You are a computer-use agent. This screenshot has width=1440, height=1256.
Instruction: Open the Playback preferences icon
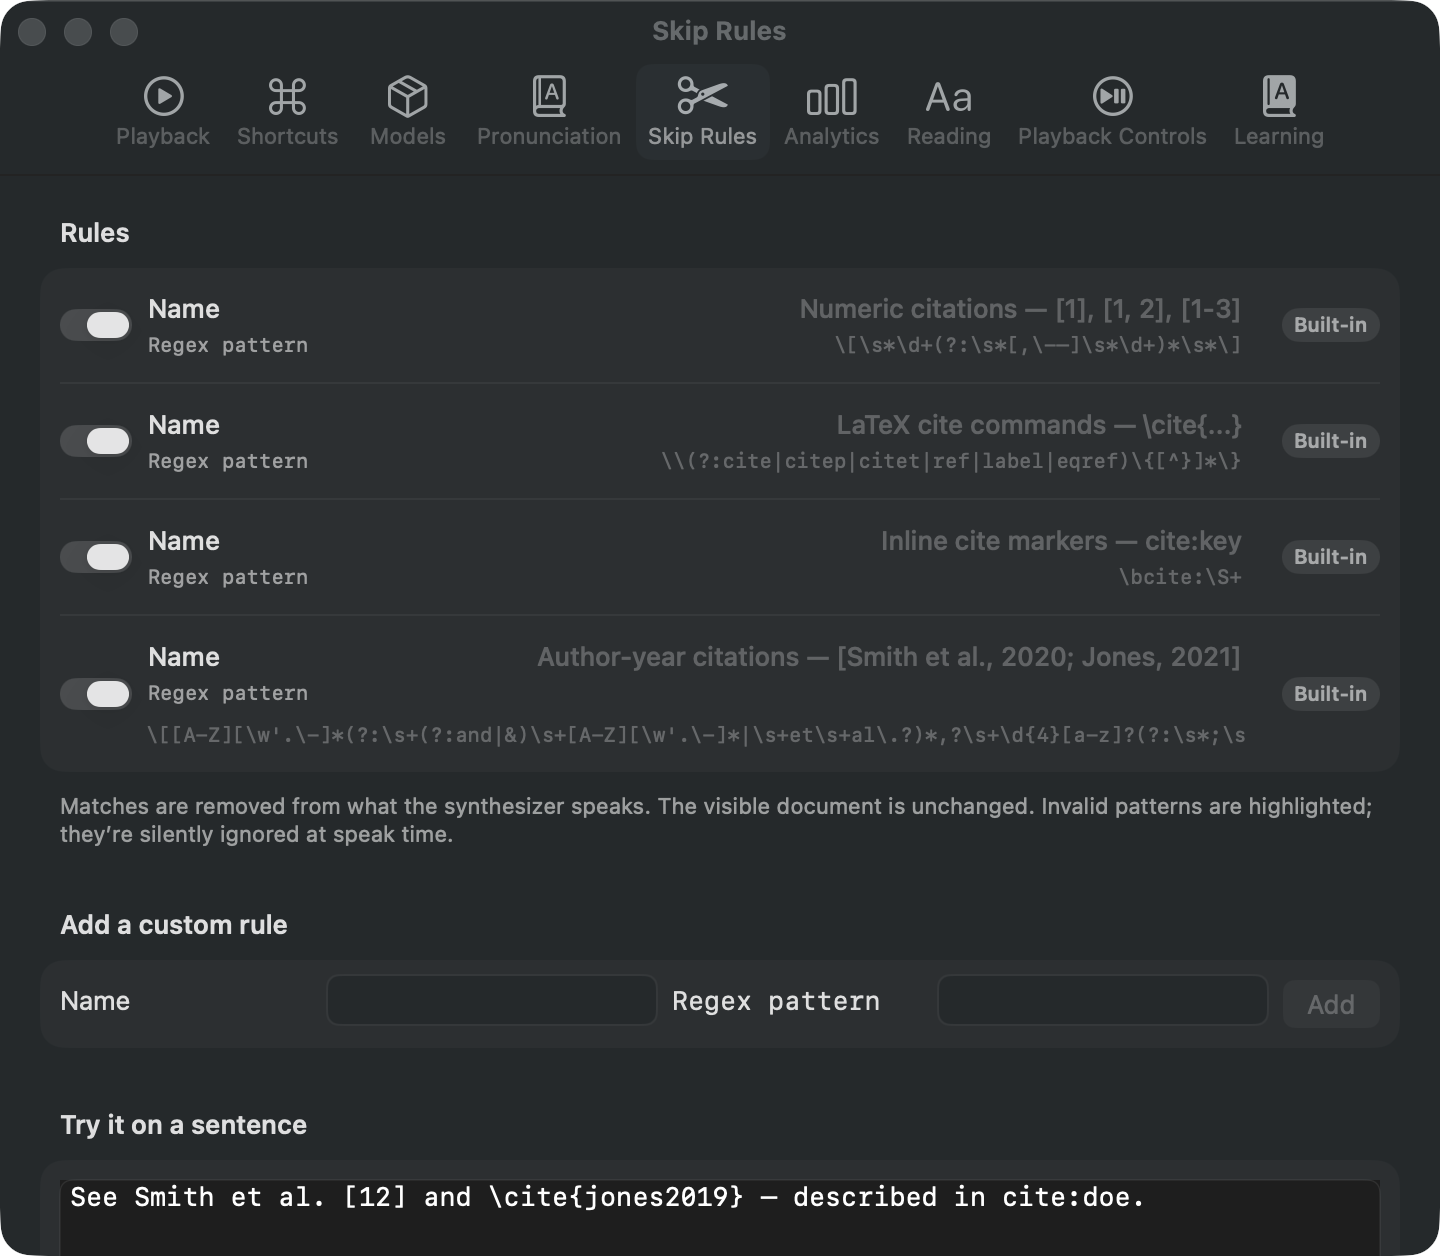click(163, 97)
